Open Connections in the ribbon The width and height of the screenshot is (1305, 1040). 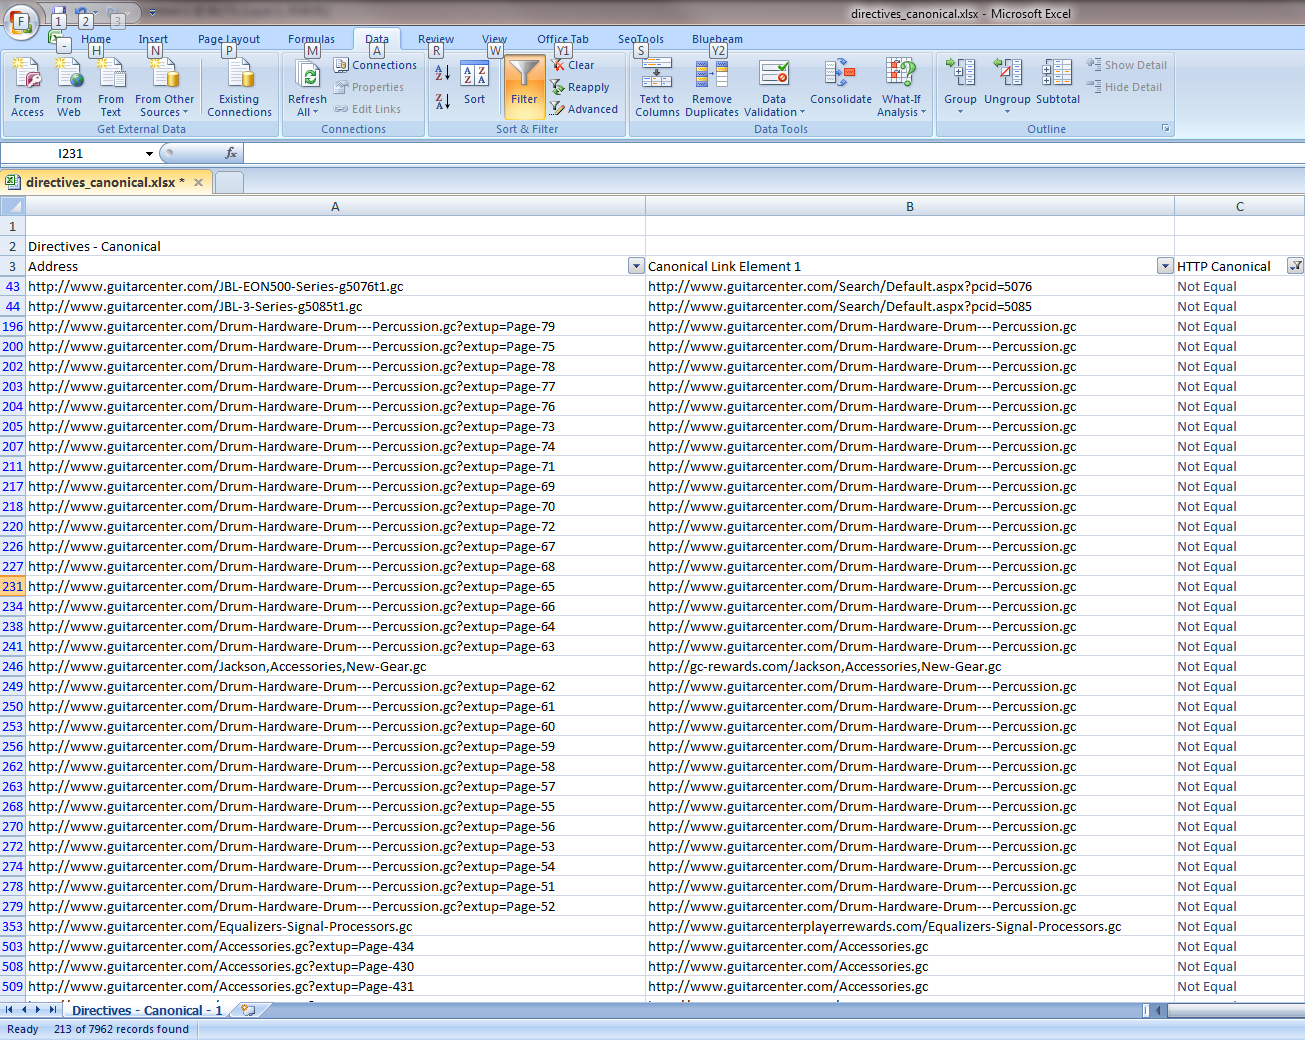[x=376, y=65]
